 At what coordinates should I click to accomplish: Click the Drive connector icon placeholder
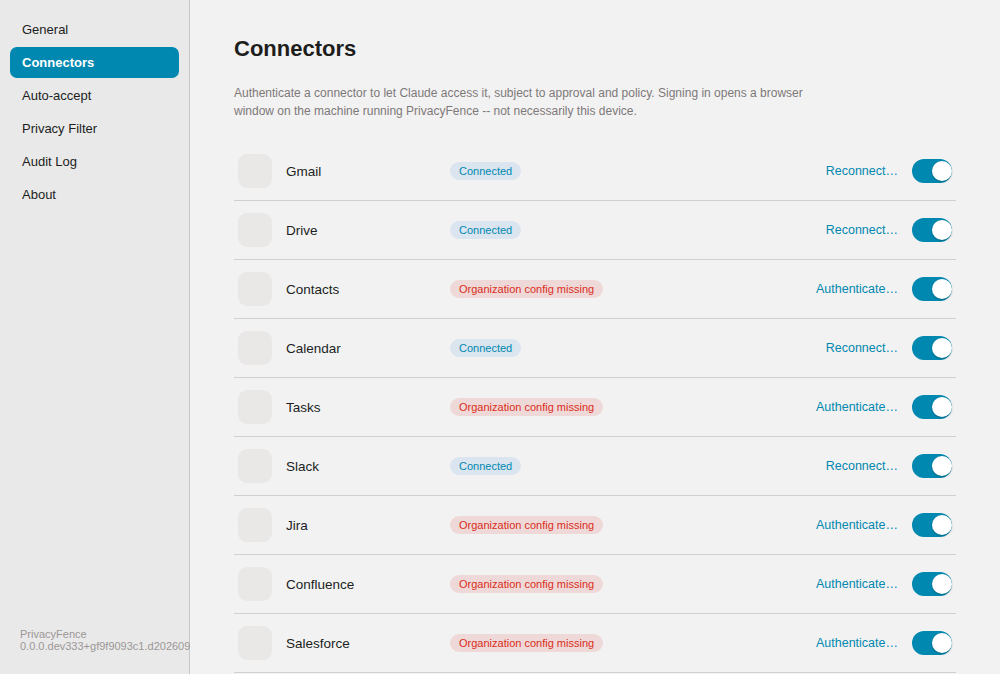coord(255,230)
